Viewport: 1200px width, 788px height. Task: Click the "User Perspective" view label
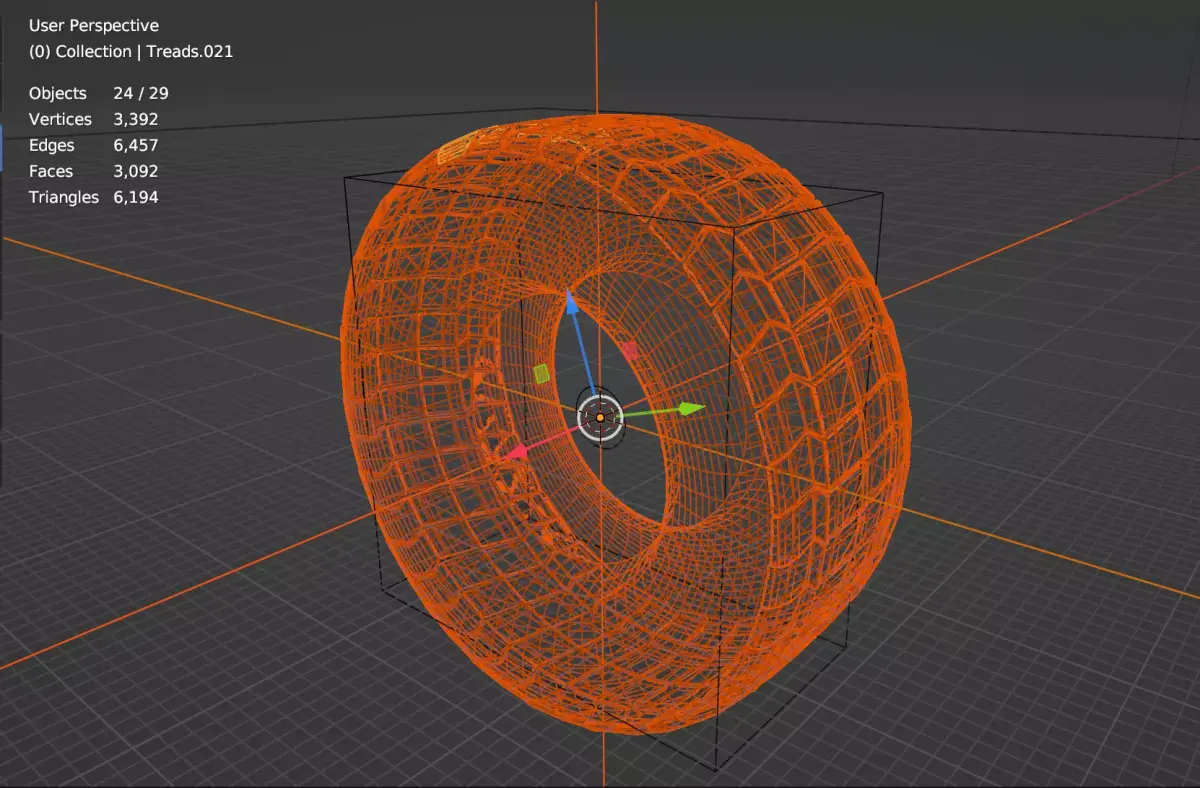click(94, 25)
